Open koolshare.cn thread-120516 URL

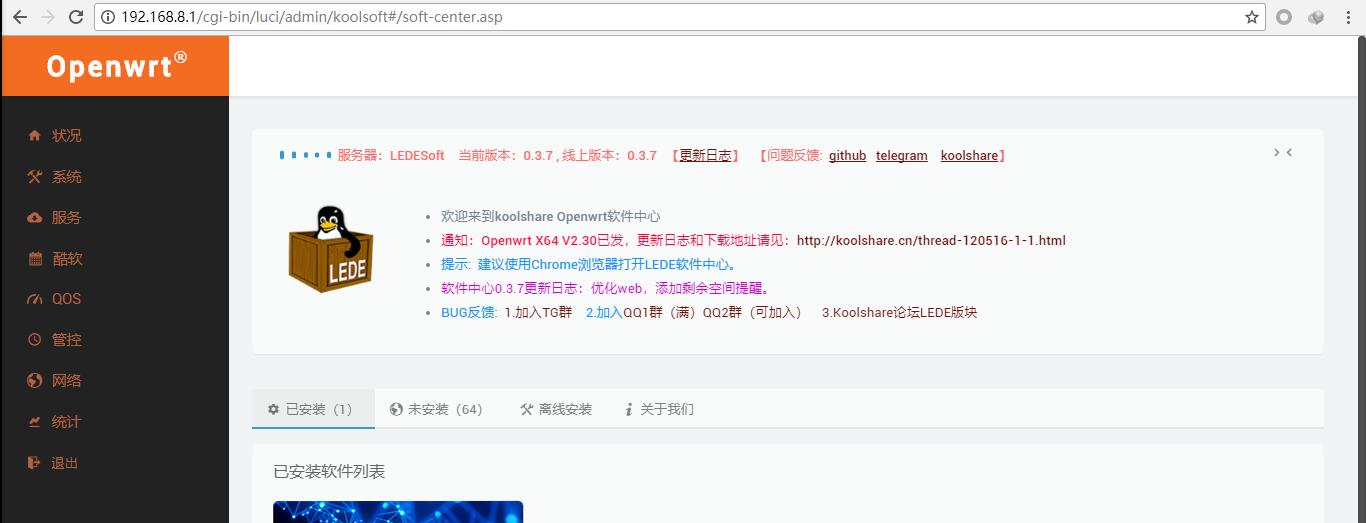coord(931,240)
